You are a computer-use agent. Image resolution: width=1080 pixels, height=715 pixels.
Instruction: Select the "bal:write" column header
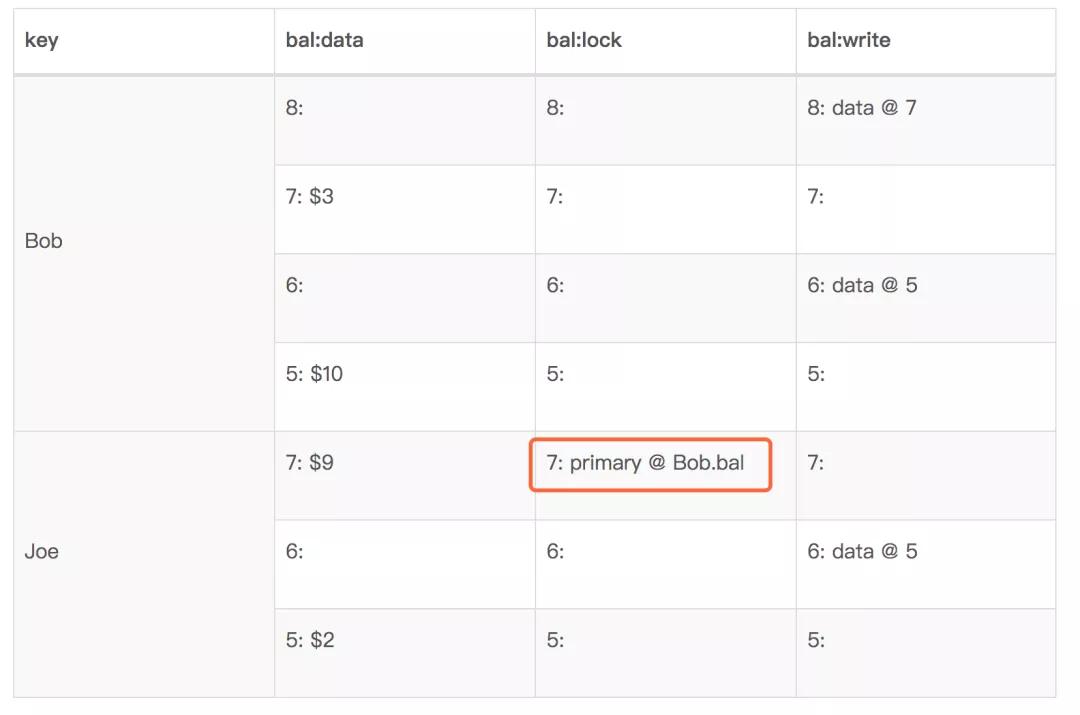point(849,41)
